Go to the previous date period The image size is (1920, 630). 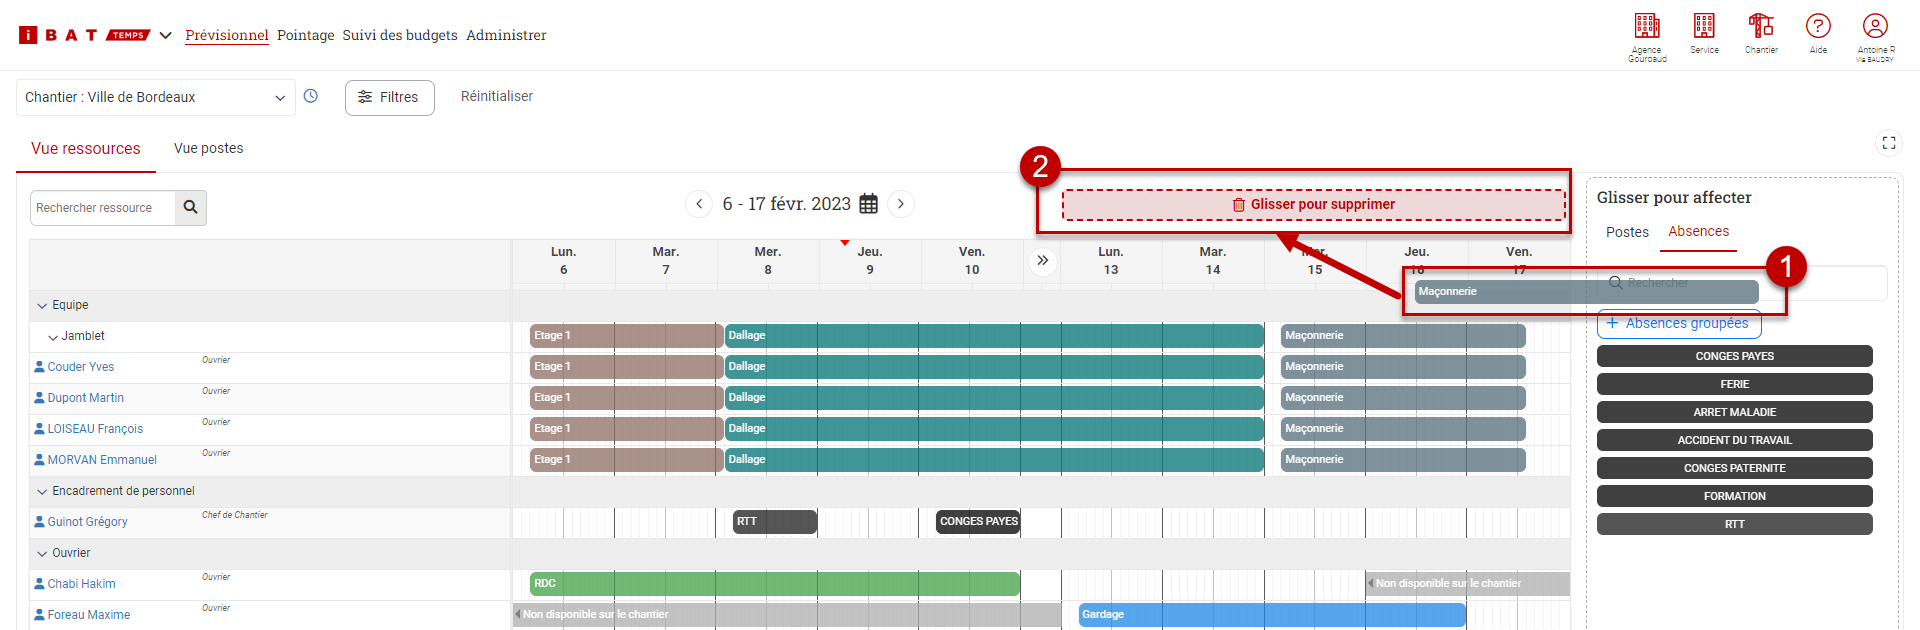(x=699, y=204)
